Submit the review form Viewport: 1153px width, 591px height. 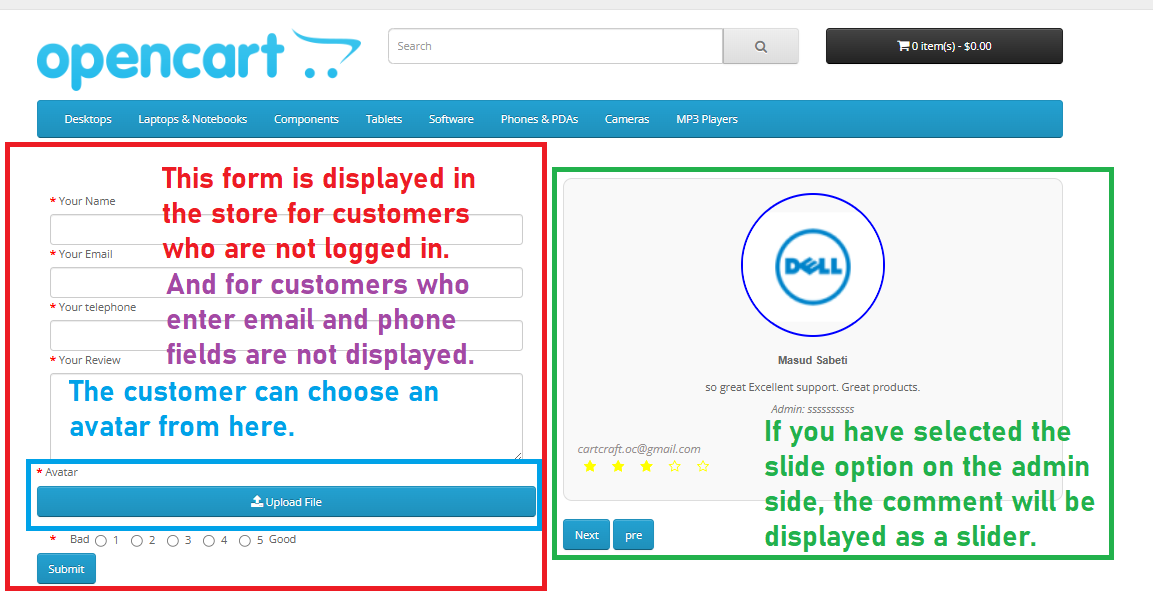coord(66,569)
